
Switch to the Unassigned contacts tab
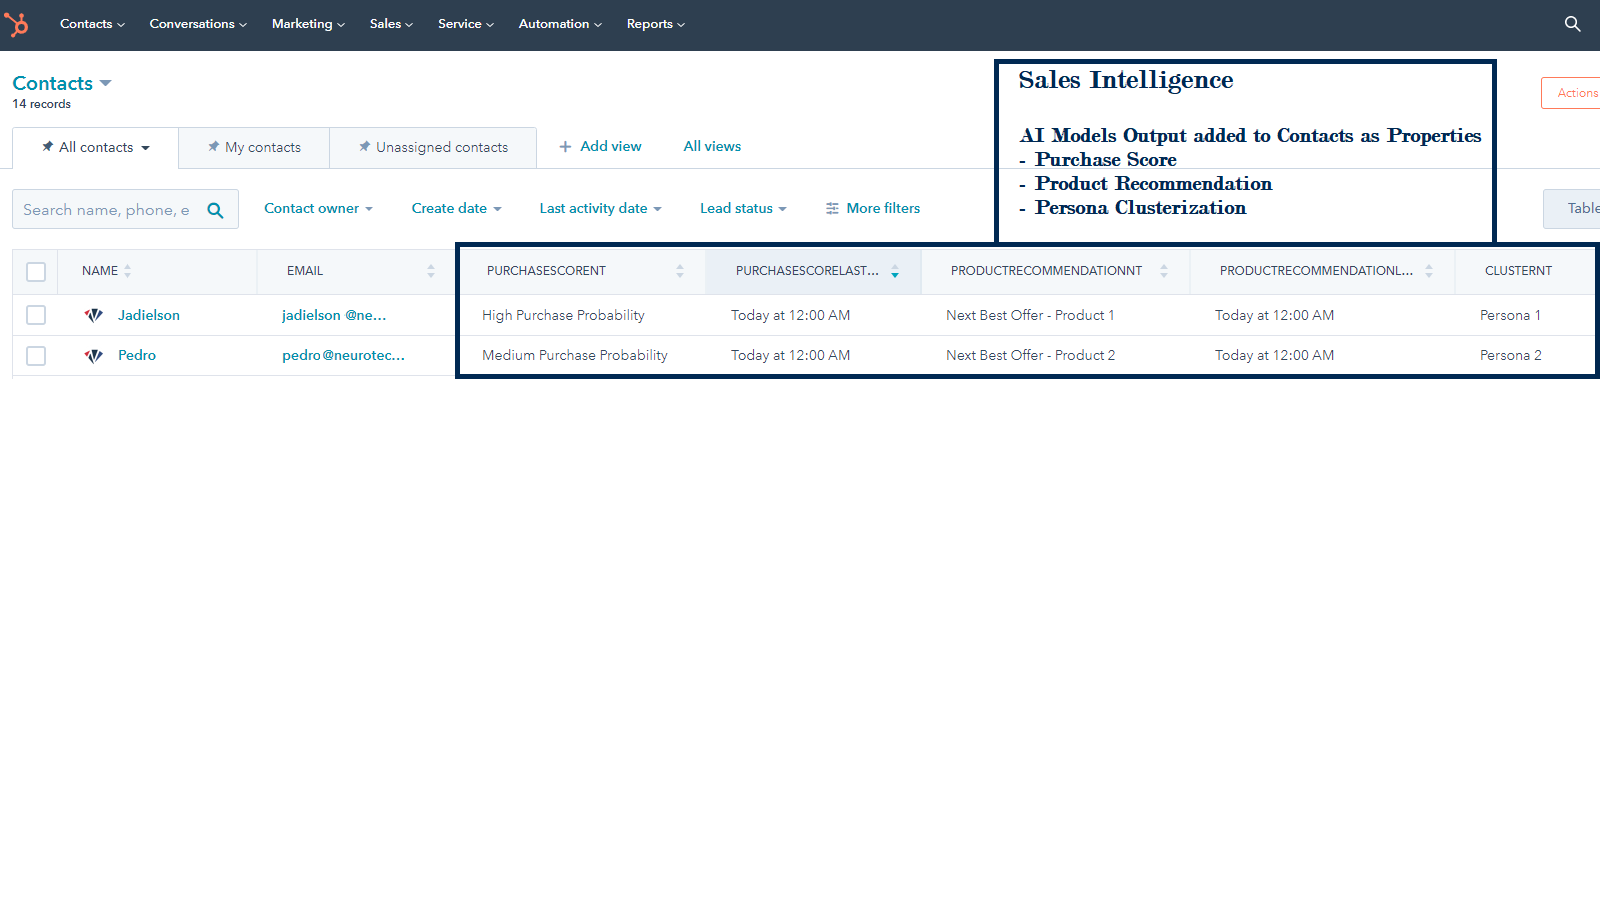[x=433, y=147]
